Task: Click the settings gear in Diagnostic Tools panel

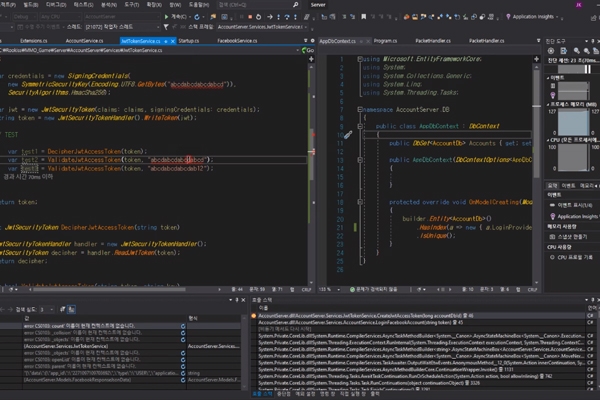Action: click(551, 51)
